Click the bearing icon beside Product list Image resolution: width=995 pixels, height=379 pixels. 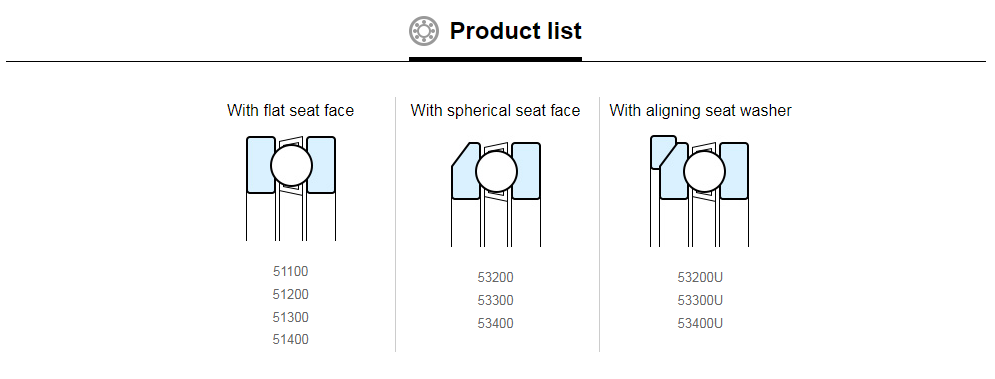click(x=423, y=31)
